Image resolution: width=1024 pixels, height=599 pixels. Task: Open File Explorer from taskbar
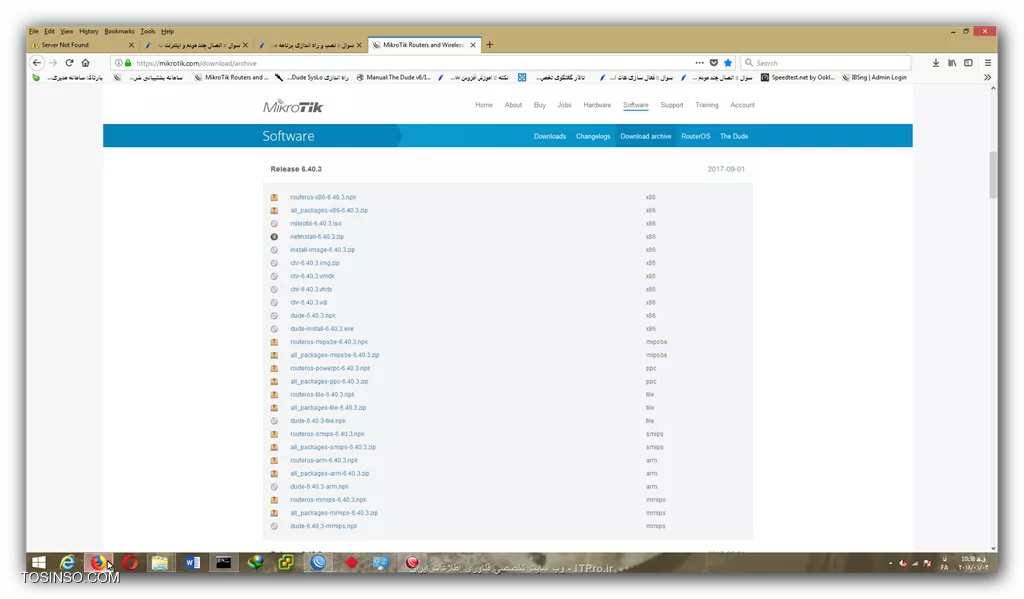(160, 562)
